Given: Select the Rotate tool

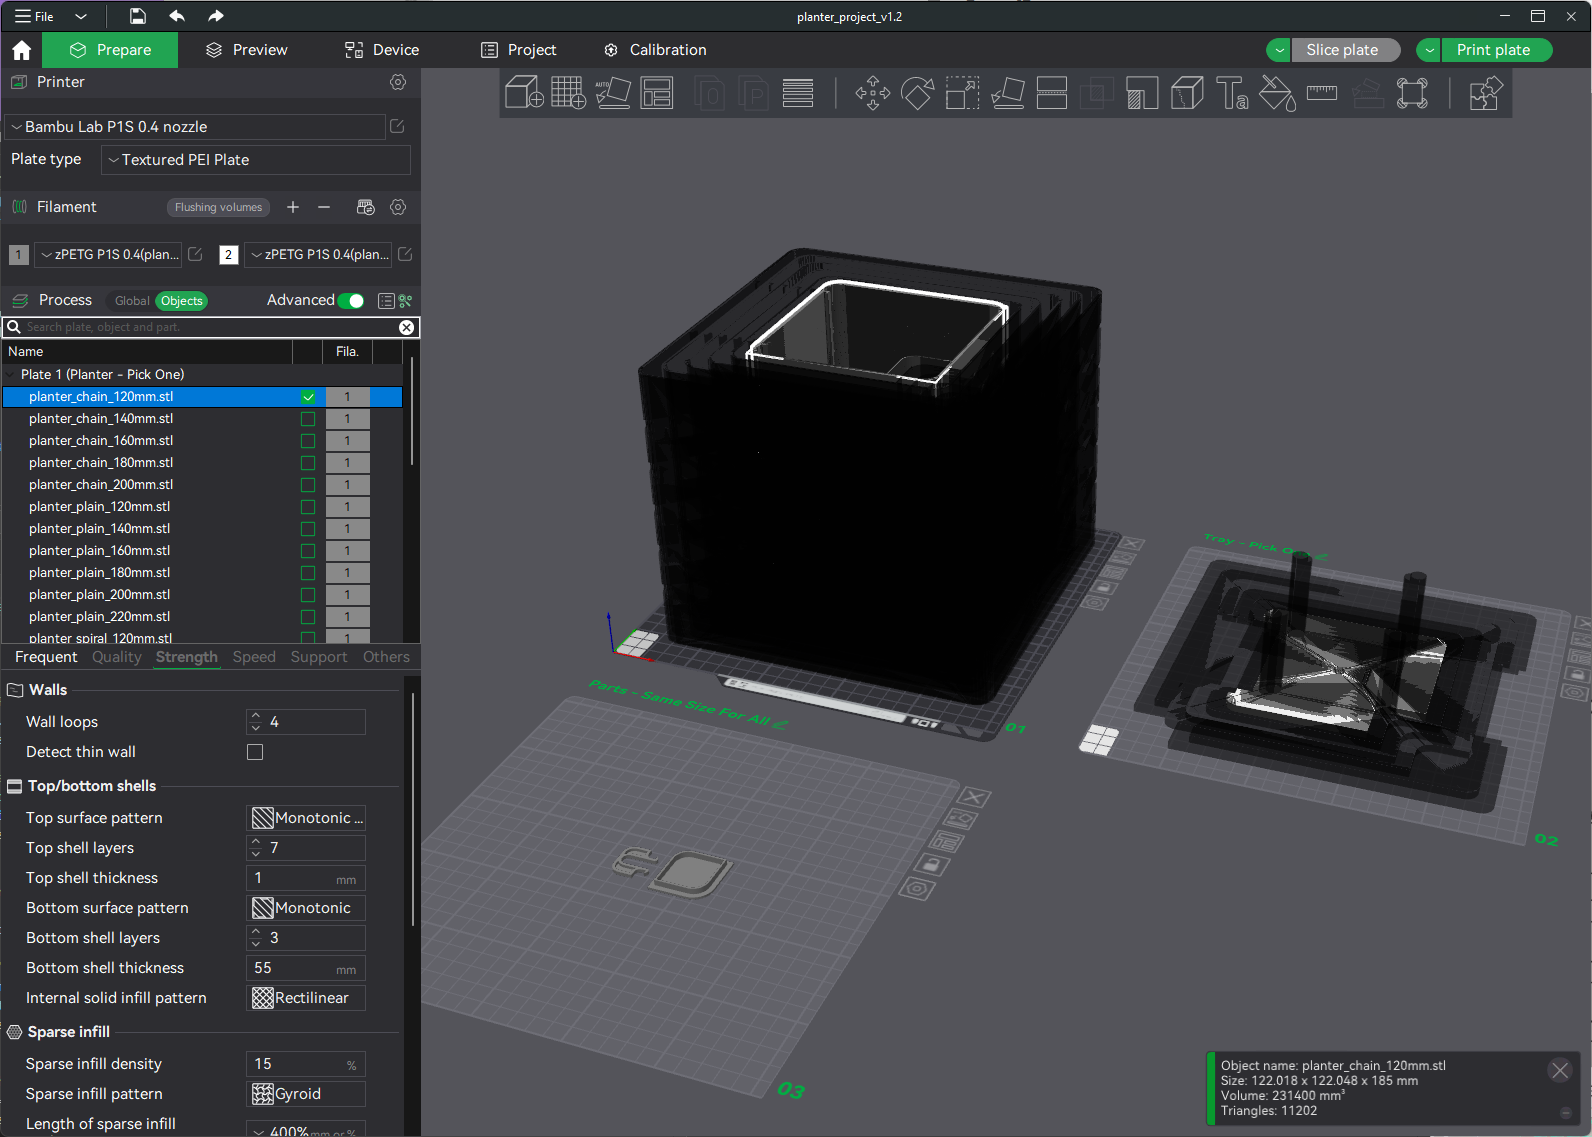Looking at the screenshot, I should click(917, 93).
